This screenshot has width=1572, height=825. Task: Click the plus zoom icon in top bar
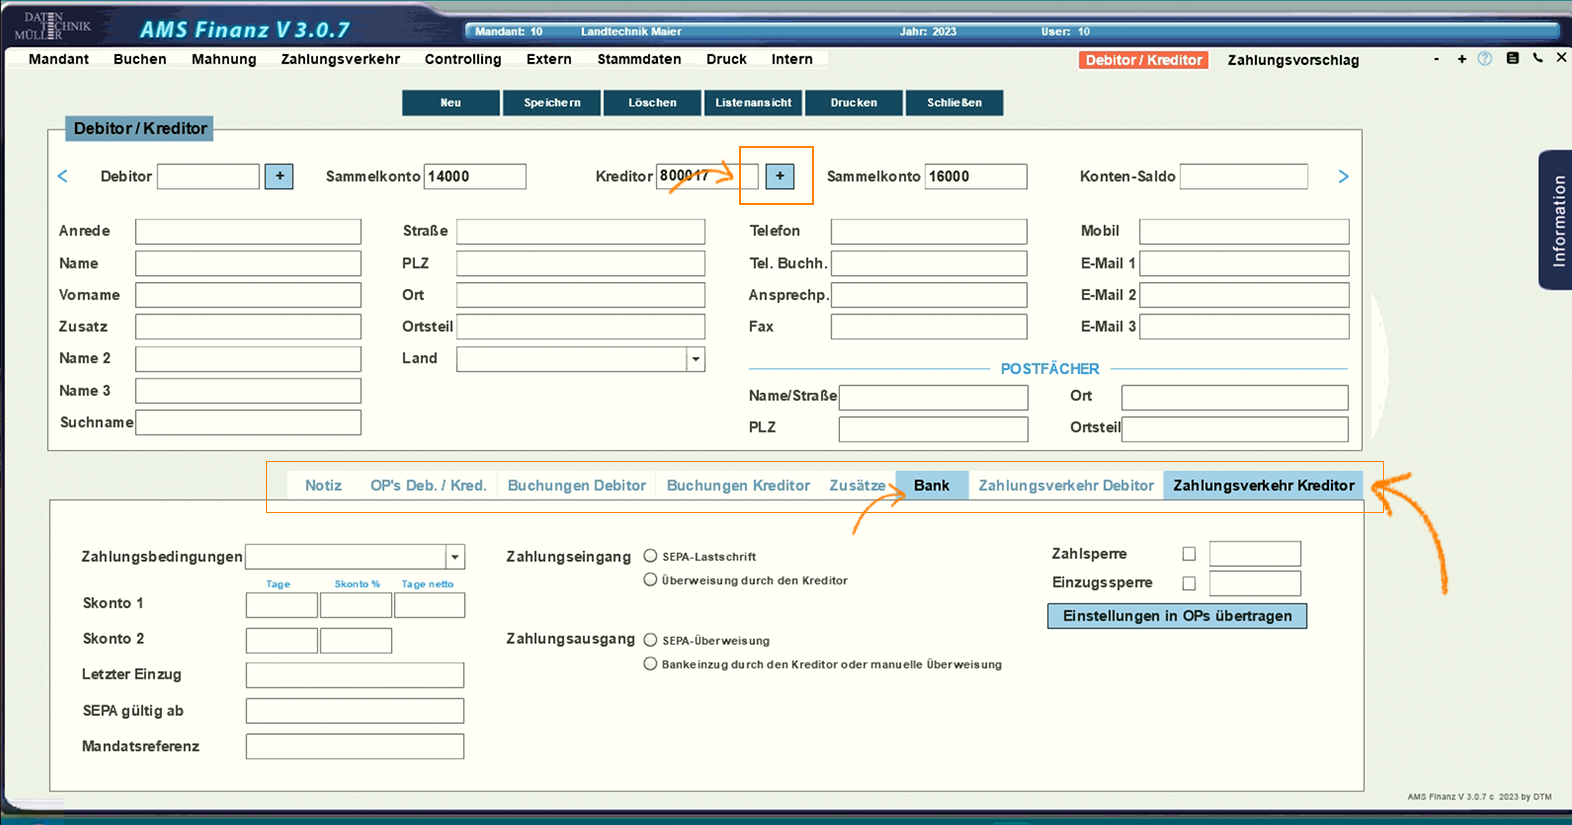point(1462,60)
